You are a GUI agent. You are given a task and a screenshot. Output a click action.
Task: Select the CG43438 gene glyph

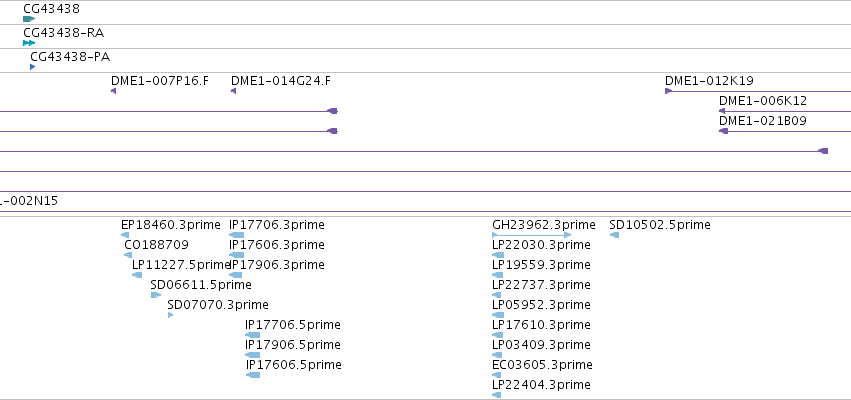29,19
